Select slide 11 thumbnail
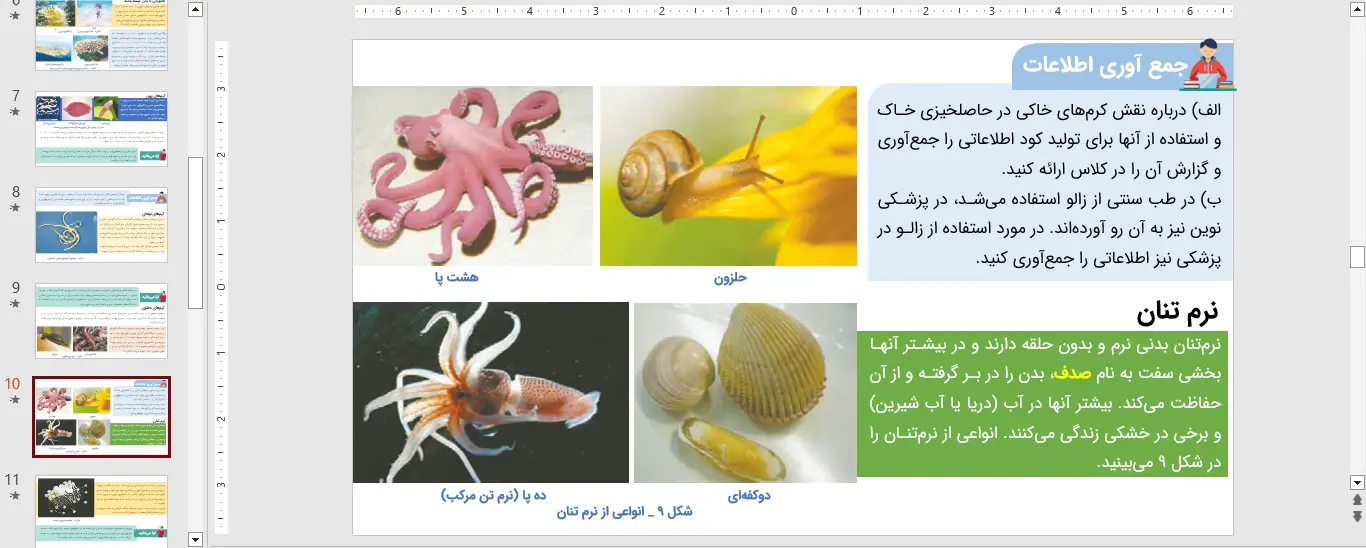The width and height of the screenshot is (1366, 548). pyautogui.click(x=101, y=511)
